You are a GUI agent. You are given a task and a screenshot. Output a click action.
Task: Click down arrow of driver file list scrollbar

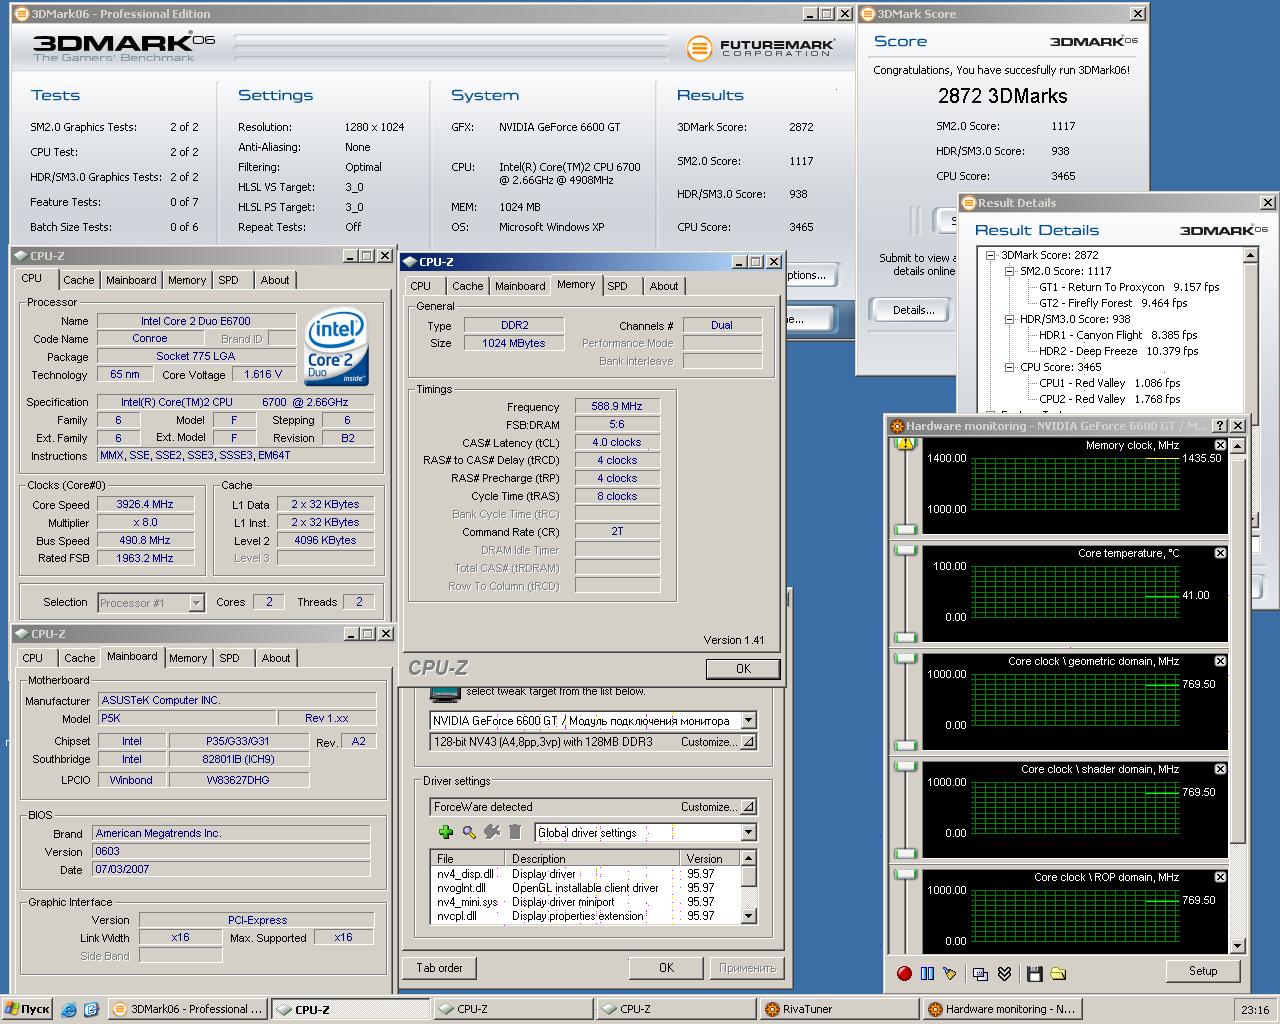click(x=748, y=916)
